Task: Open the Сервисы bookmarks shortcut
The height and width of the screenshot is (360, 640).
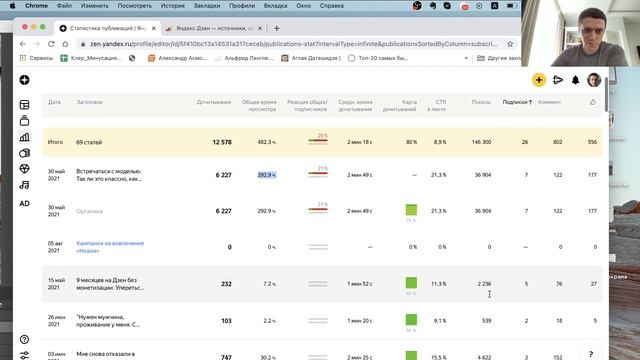Action: tap(36, 58)
